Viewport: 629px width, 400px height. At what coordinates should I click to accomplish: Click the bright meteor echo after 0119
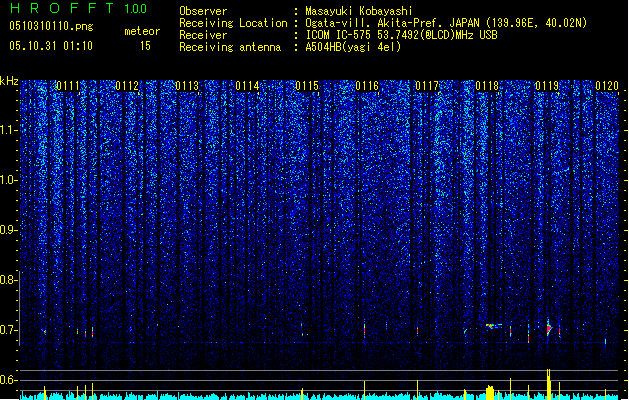click(549, 329)
